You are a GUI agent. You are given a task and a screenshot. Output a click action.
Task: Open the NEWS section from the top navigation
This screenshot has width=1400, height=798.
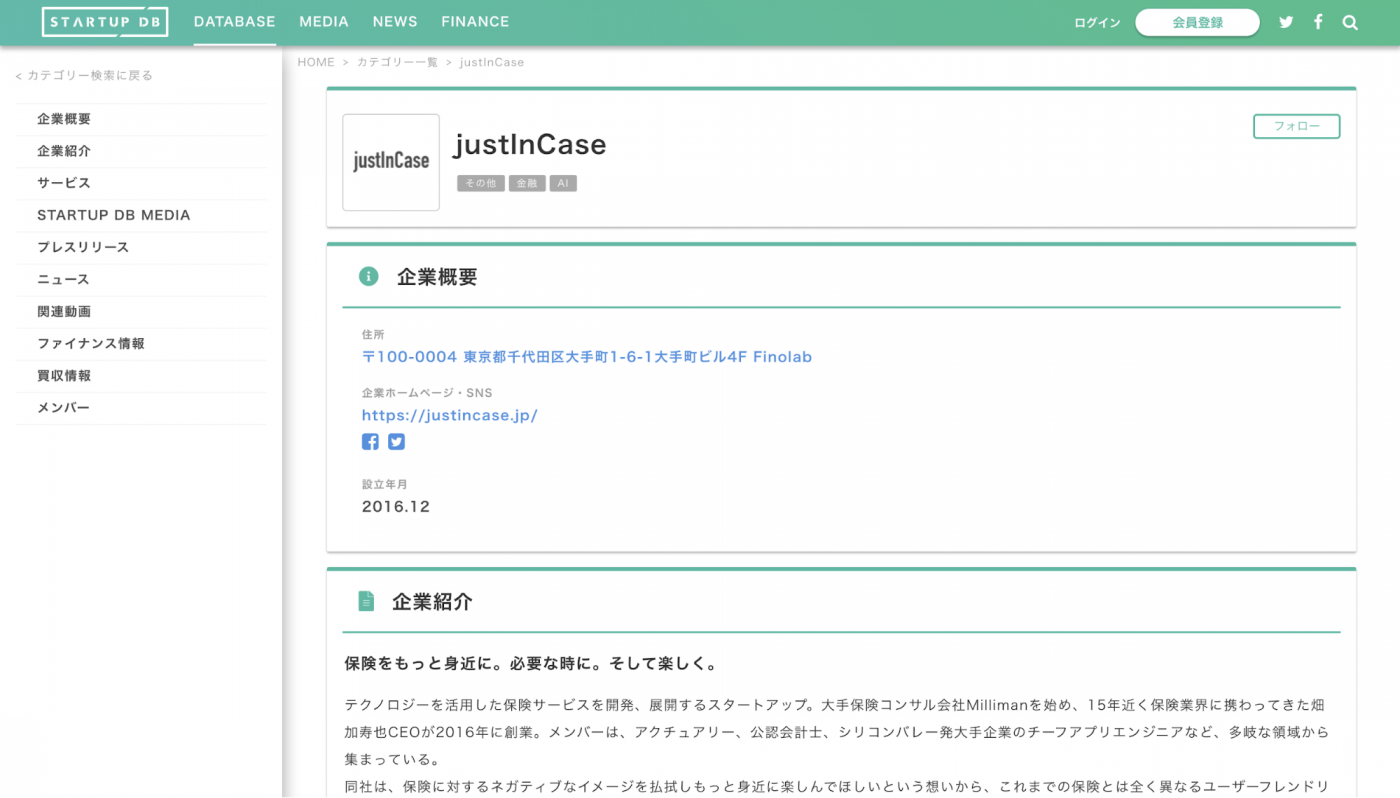(395, 21)
